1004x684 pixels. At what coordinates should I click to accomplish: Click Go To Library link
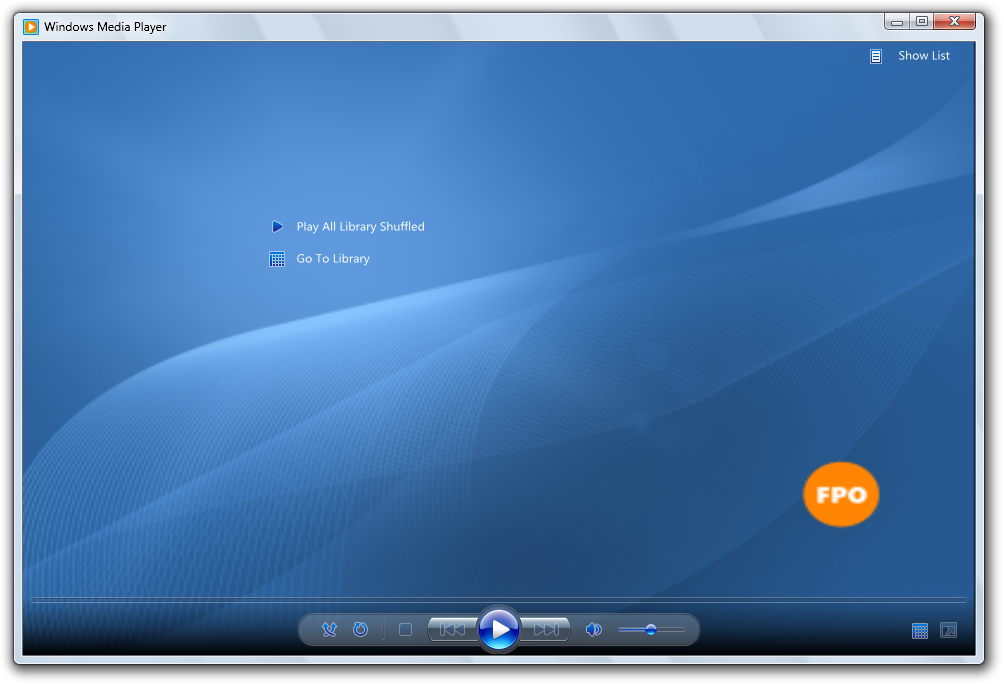click(x=333, y=259)
